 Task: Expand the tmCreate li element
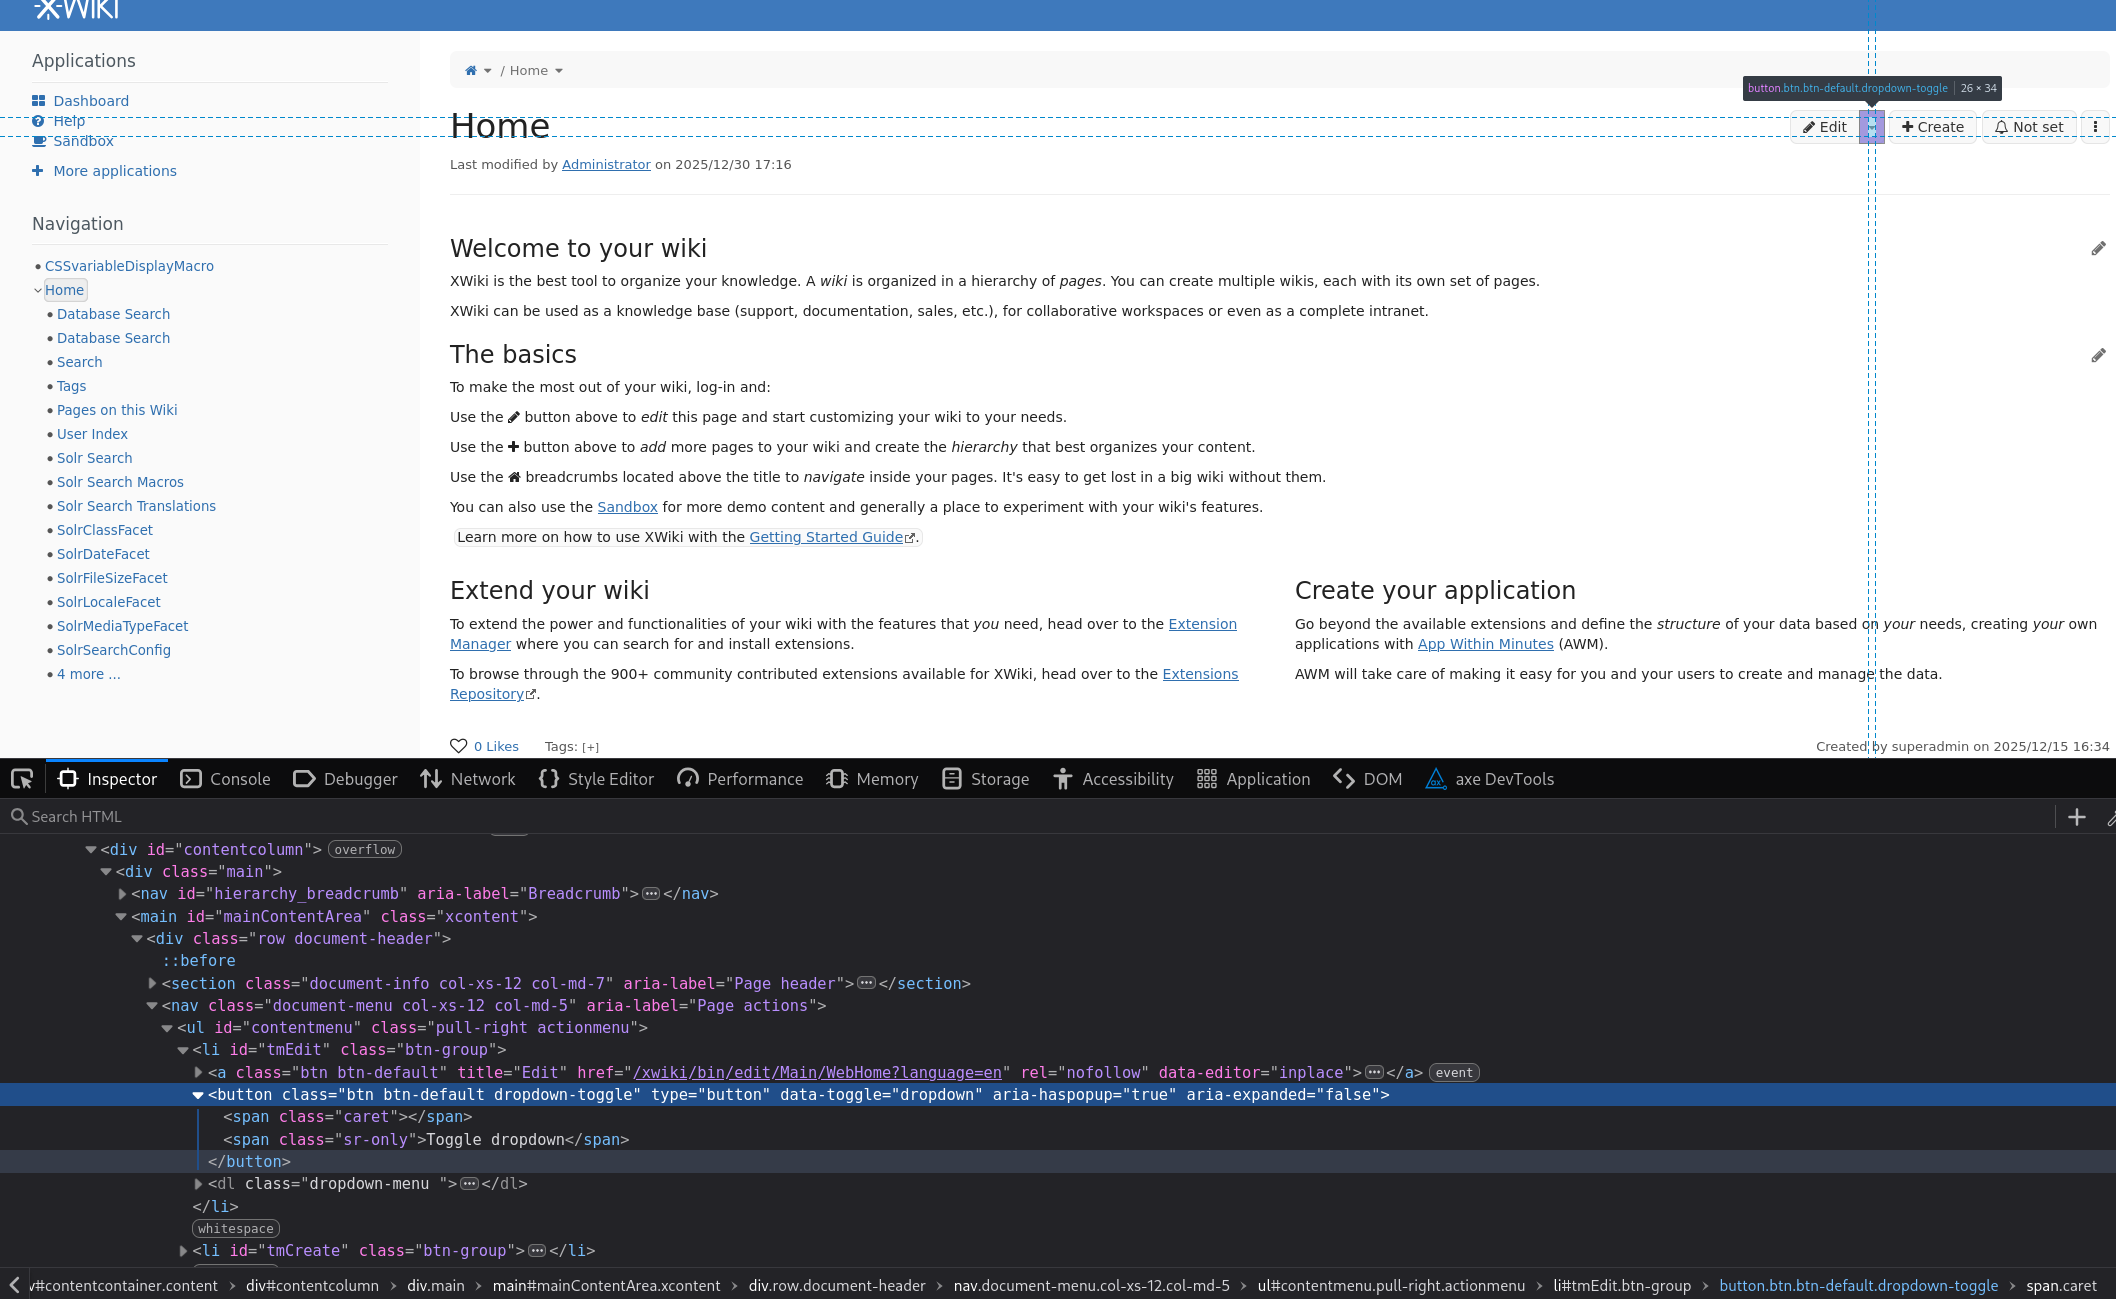183,1251
